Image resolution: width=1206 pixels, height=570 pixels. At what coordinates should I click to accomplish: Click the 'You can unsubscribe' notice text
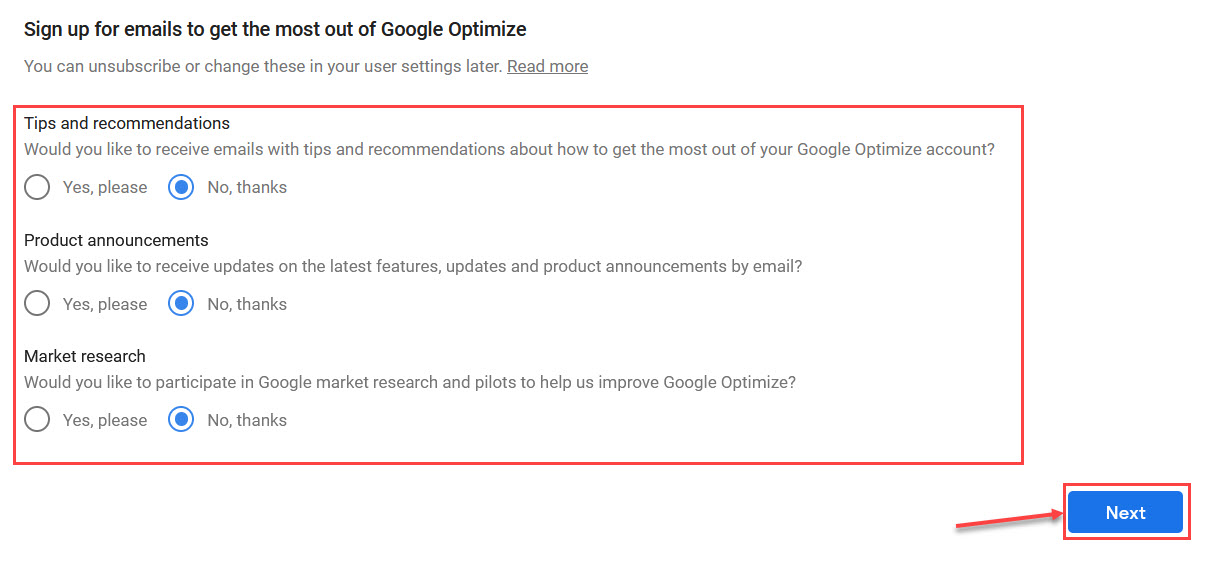click(x=263, y=66)
